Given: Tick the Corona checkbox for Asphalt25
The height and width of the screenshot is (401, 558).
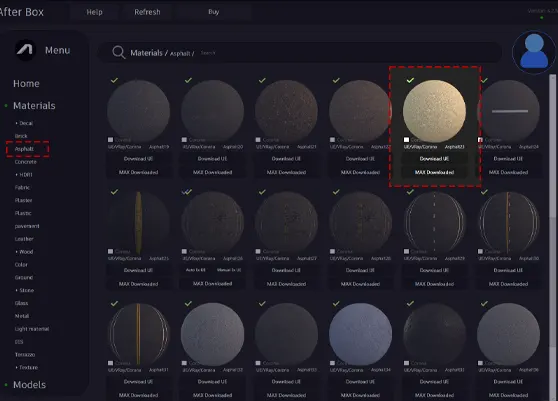Looking at the screenshot, I should (x=110, y=252).
